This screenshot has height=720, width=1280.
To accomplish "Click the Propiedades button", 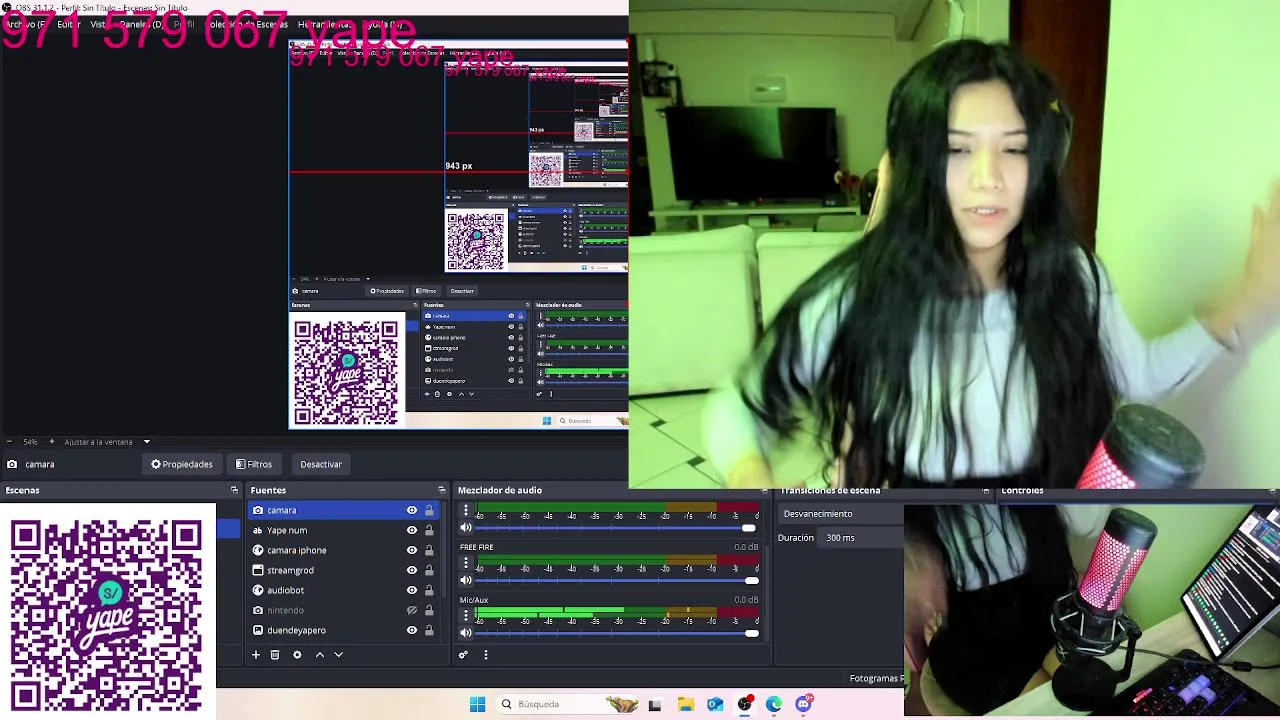I will click(x=182, y=464).
